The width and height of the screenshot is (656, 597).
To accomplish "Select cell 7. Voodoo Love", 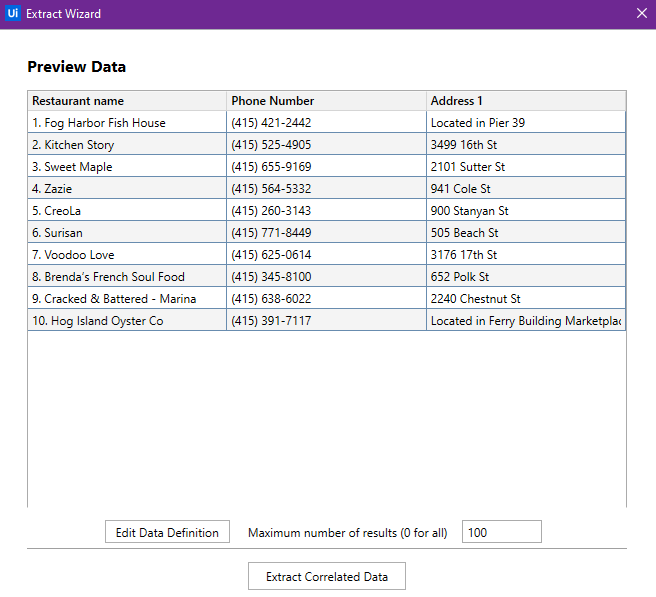I will click(x=127, y=254).
